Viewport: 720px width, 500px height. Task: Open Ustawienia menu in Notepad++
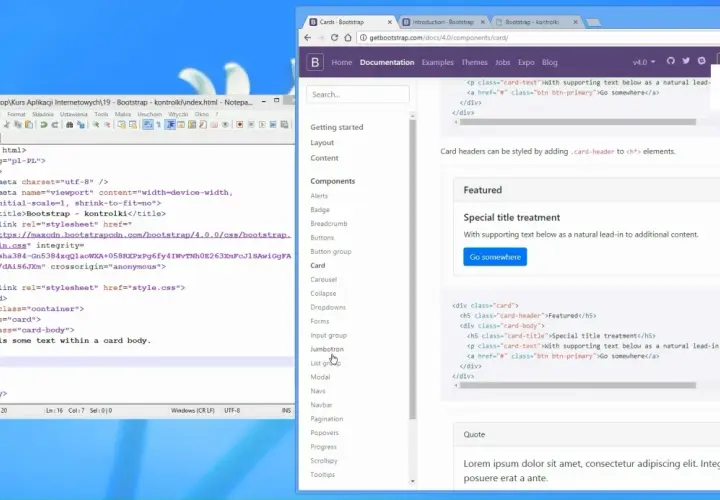[x=73, y=114]
